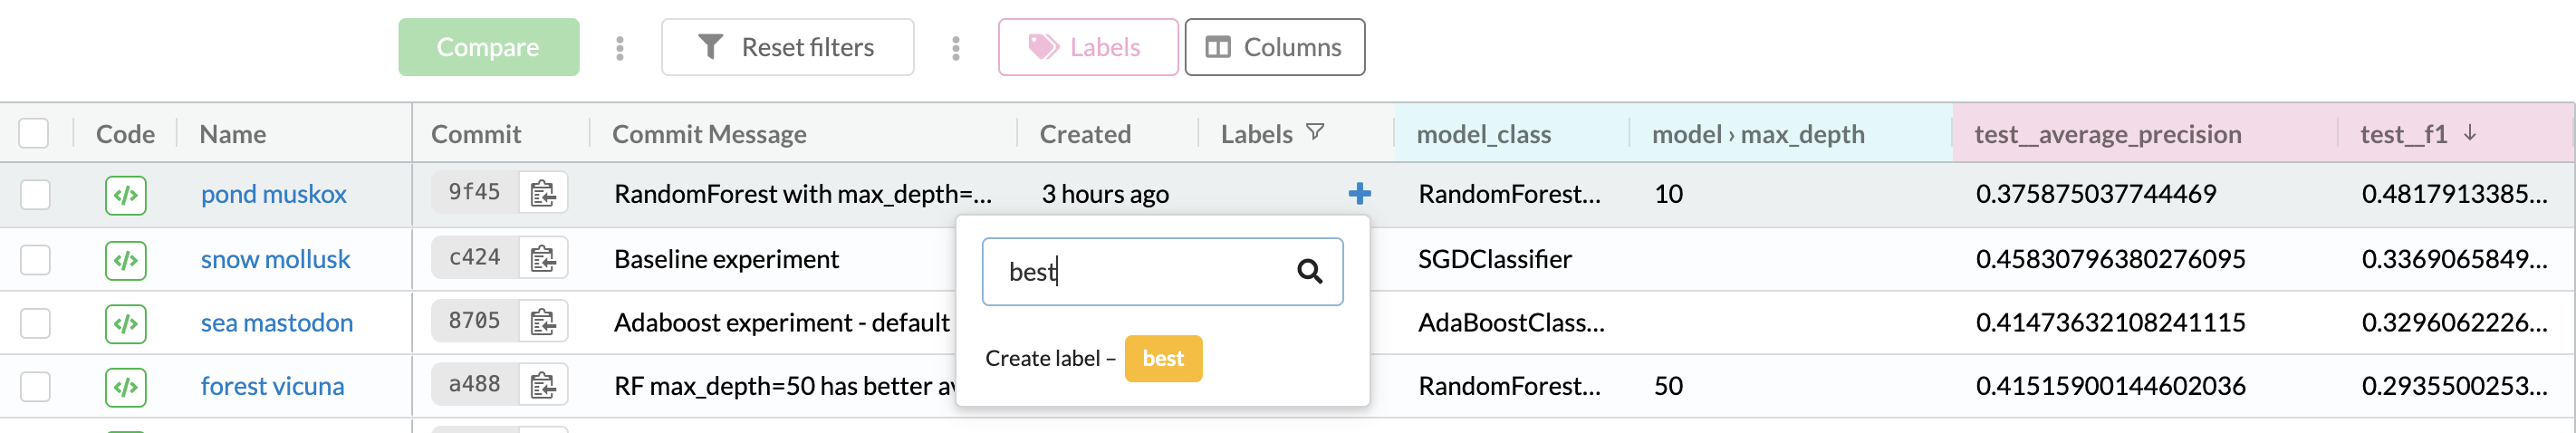Check the select-all header checkbox
Image resolution: width=2576 pixels, height=433 pixels.
click(x=34, y=134)
